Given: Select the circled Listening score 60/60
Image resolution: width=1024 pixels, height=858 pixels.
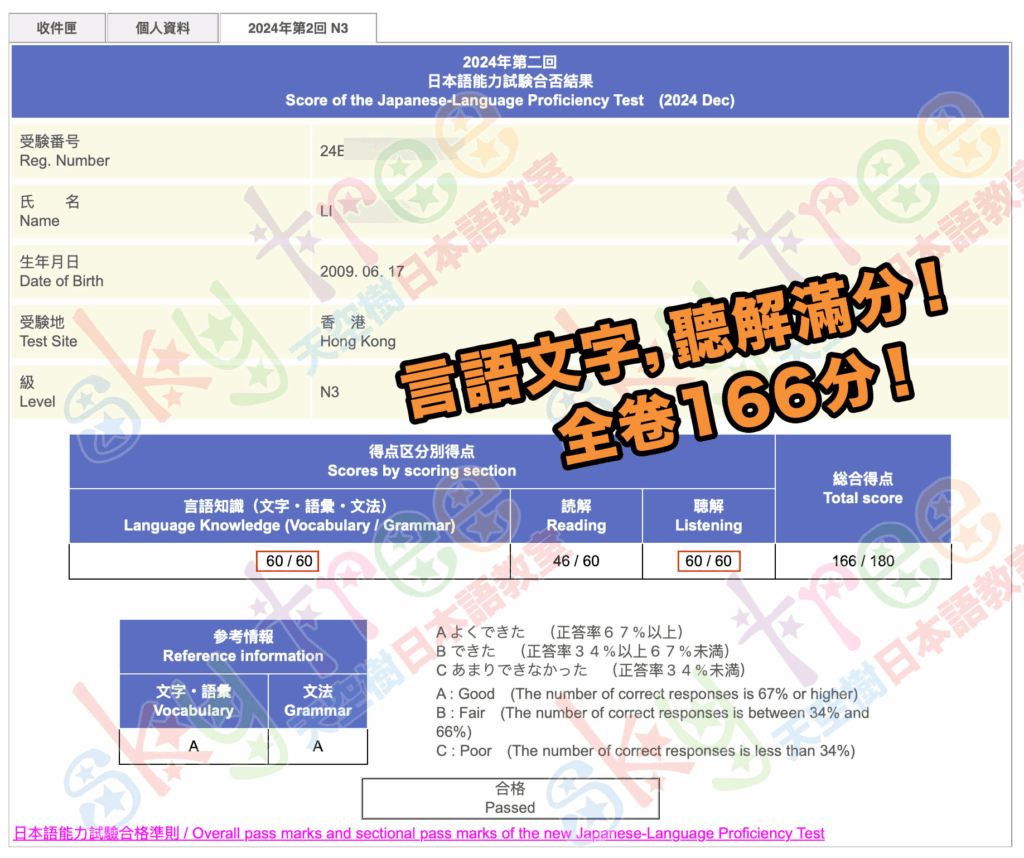Looking at the screenshot, I should [x=708, y=561].
